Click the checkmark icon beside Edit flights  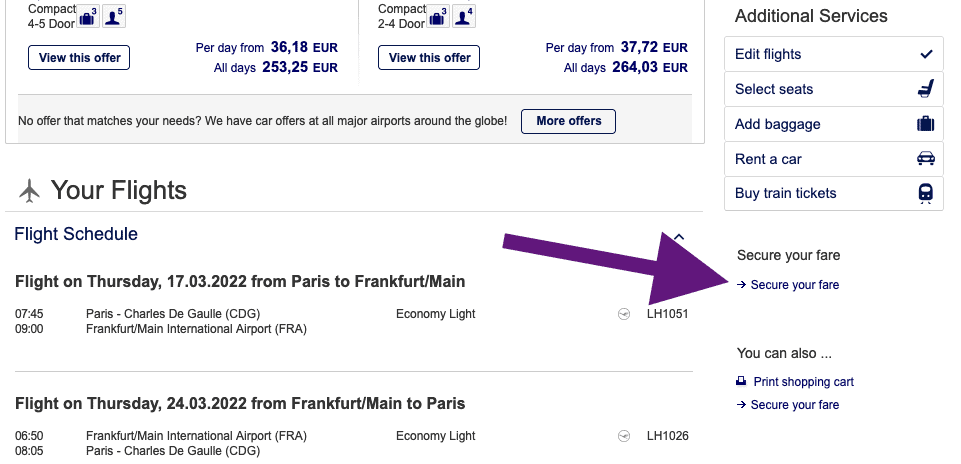(925, 54)
